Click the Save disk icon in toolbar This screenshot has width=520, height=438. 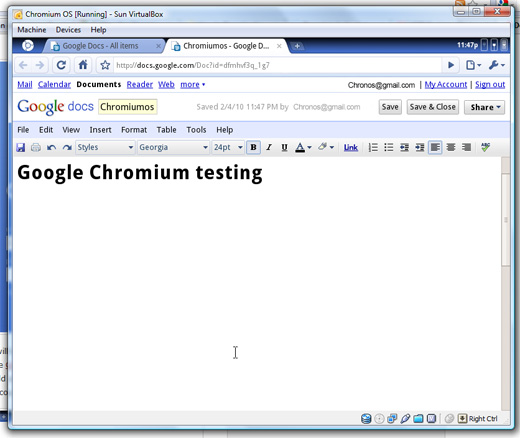tap(21, 147)
